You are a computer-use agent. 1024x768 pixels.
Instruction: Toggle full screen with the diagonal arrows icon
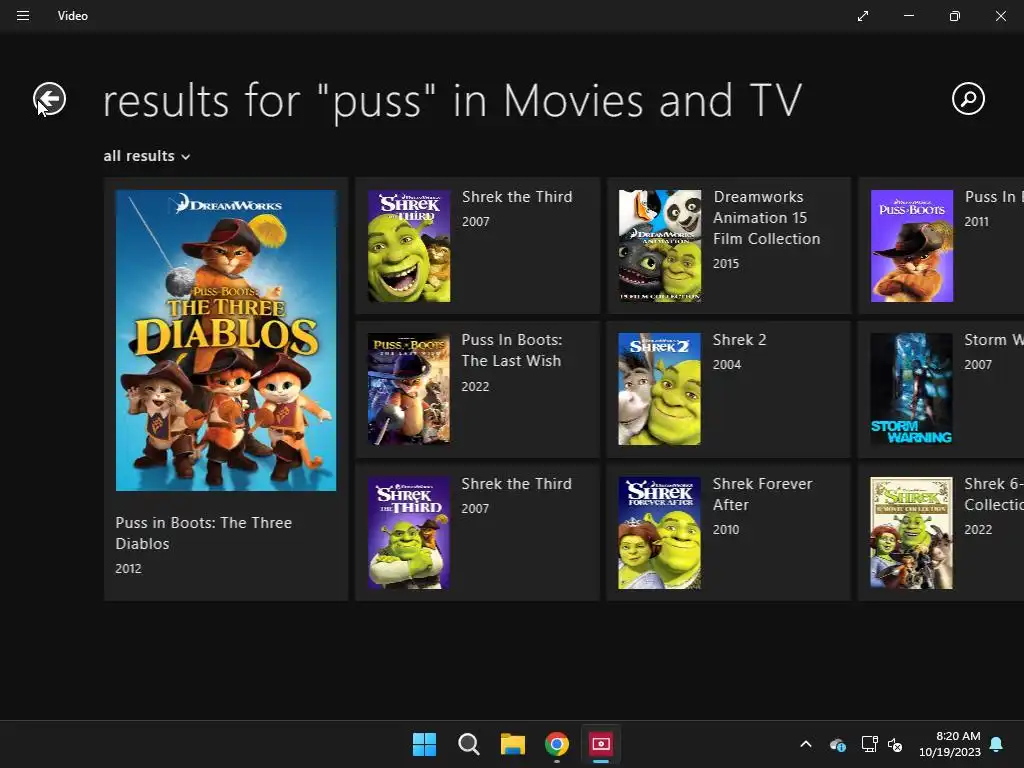coord(863,16)
